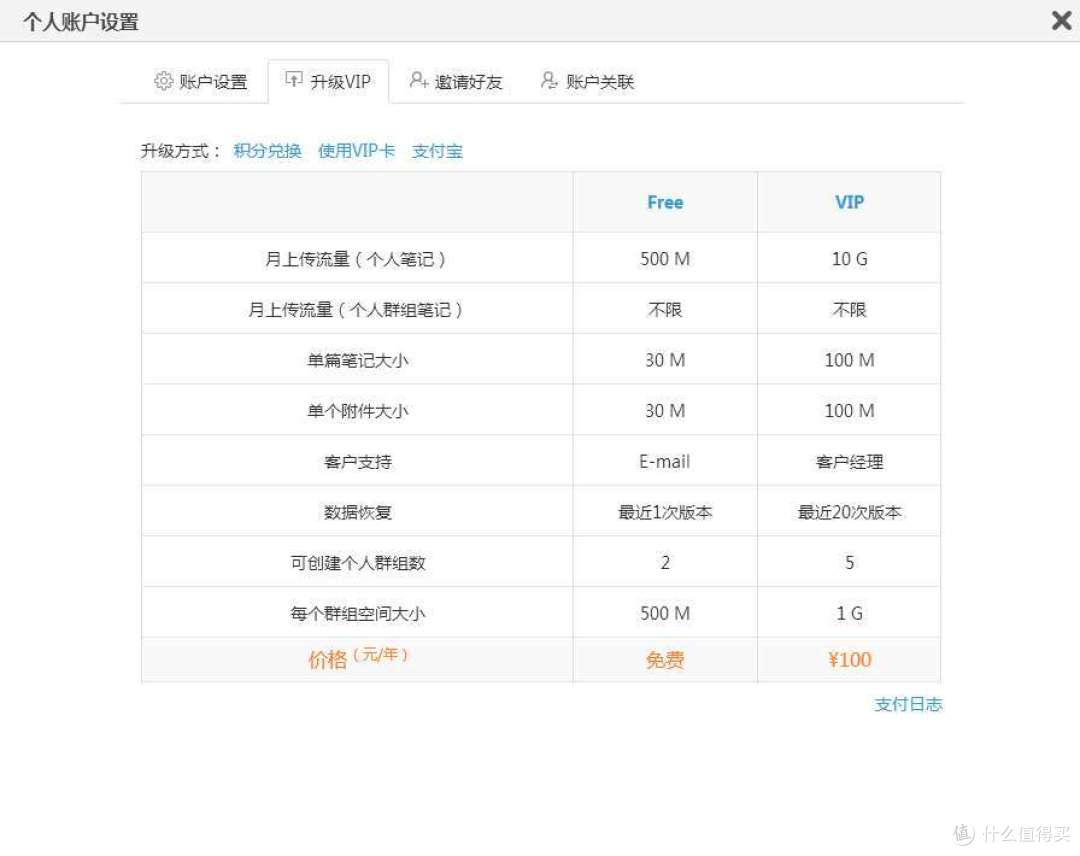Select the 账户关联 tab

click(x=588, y=82)
